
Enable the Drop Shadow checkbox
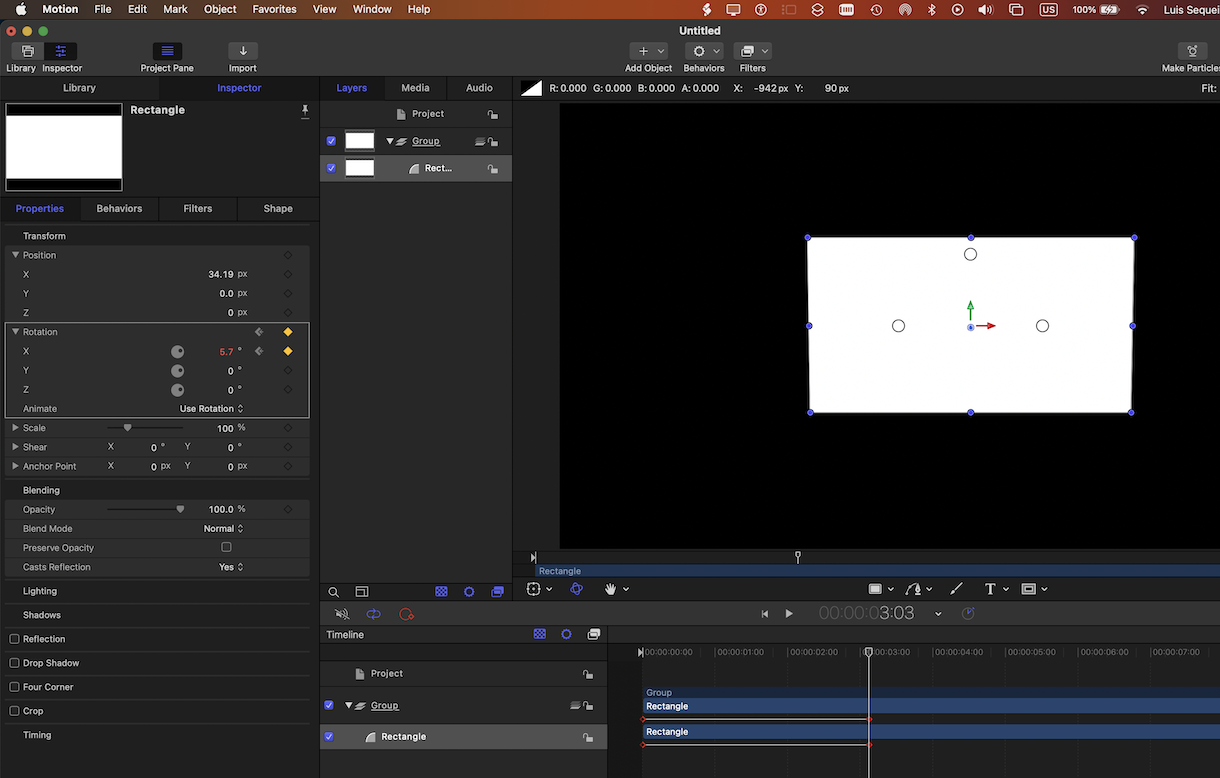click(x=14, y=663)
